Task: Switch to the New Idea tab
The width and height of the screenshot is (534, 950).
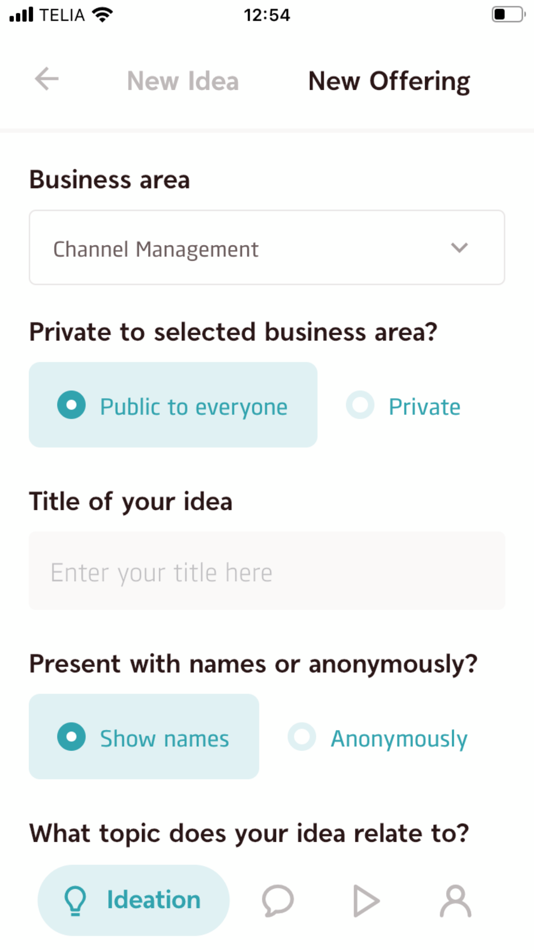Action: [x=182, y=81]
